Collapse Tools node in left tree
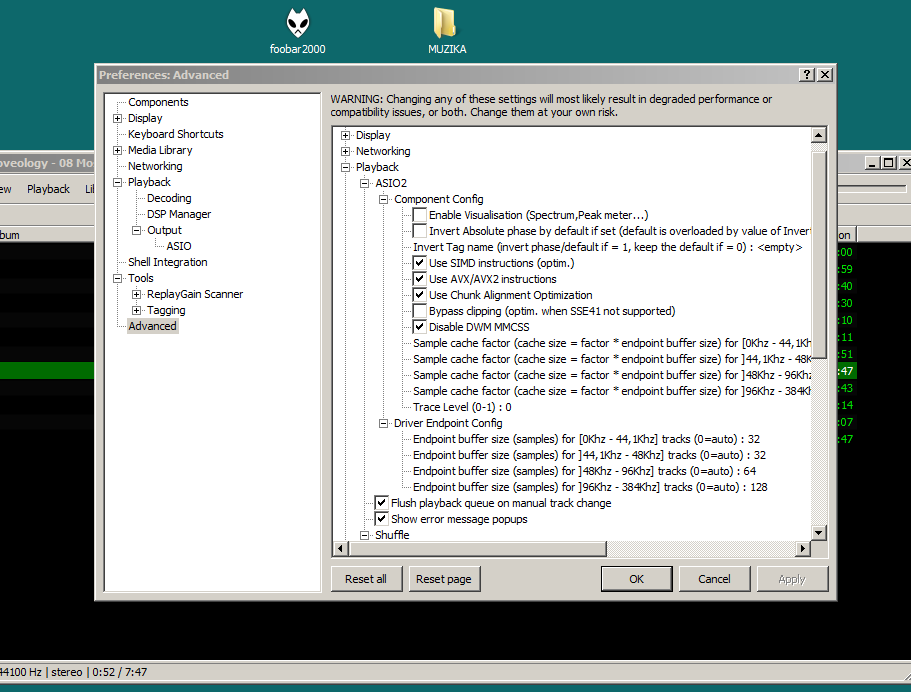The width and height of the screenshot is (911, 692). pos(117,278)
